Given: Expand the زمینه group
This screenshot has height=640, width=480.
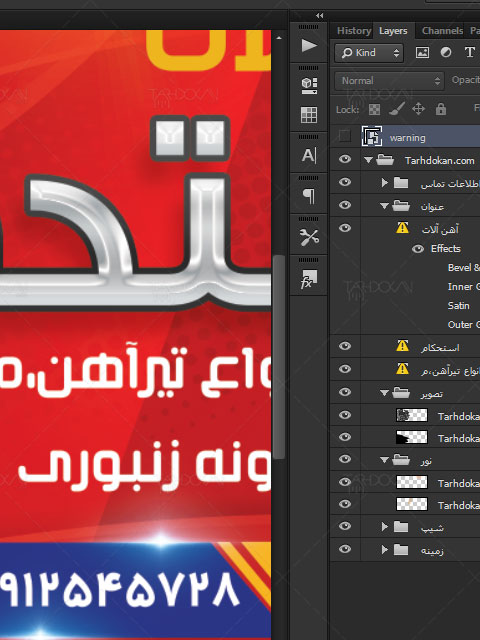Looking at the screenshot, I should (x=384, y=550).
